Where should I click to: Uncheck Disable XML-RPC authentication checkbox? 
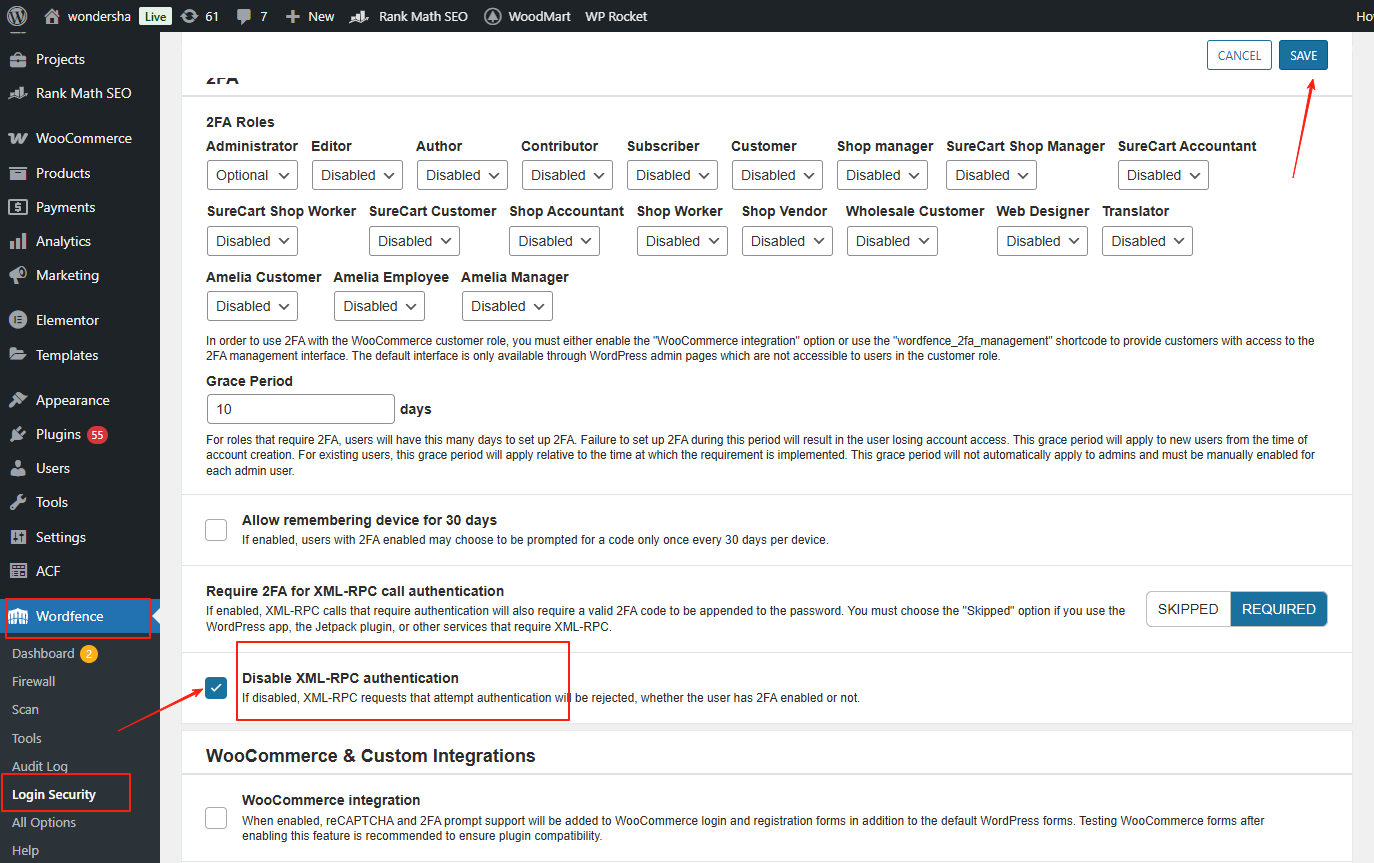[216, 688]
